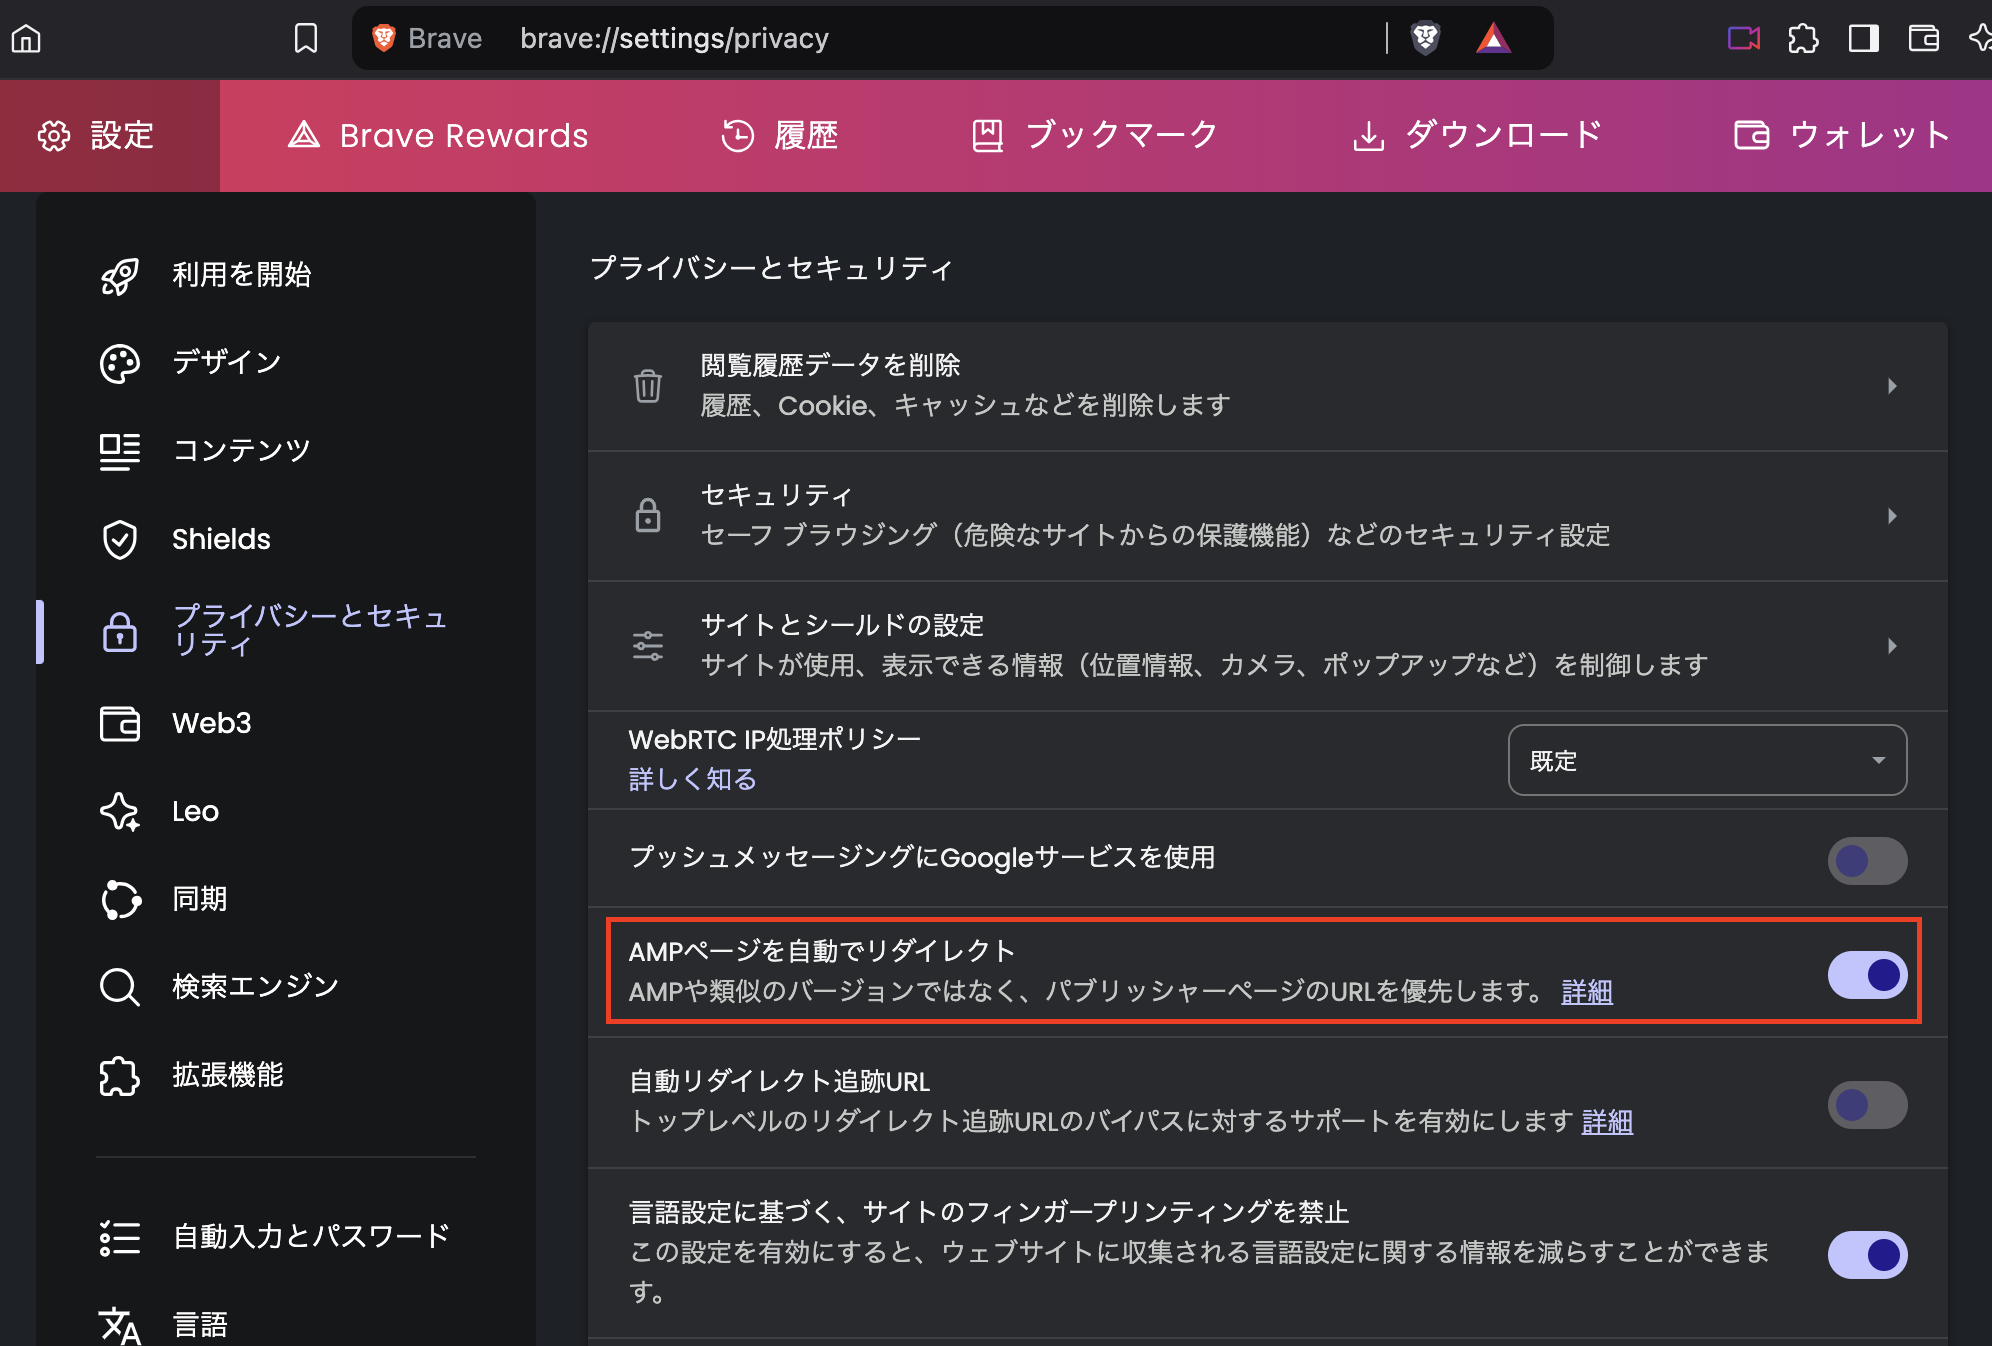Click the trash icon in 閲覧履歴データを削除 row
Screen dimensions: 1992x1346
(648, 386)
